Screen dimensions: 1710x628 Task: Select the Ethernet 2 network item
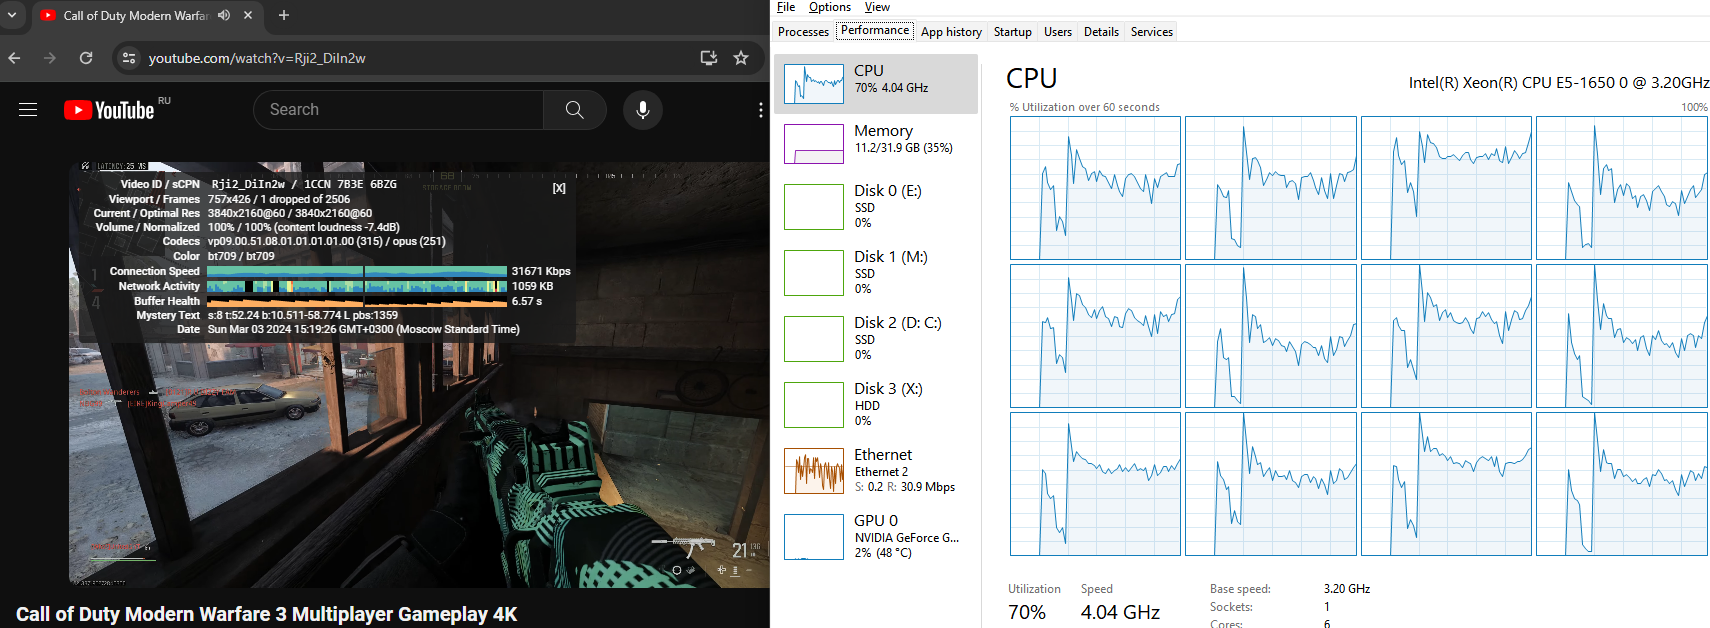click(x=876, y=470)
